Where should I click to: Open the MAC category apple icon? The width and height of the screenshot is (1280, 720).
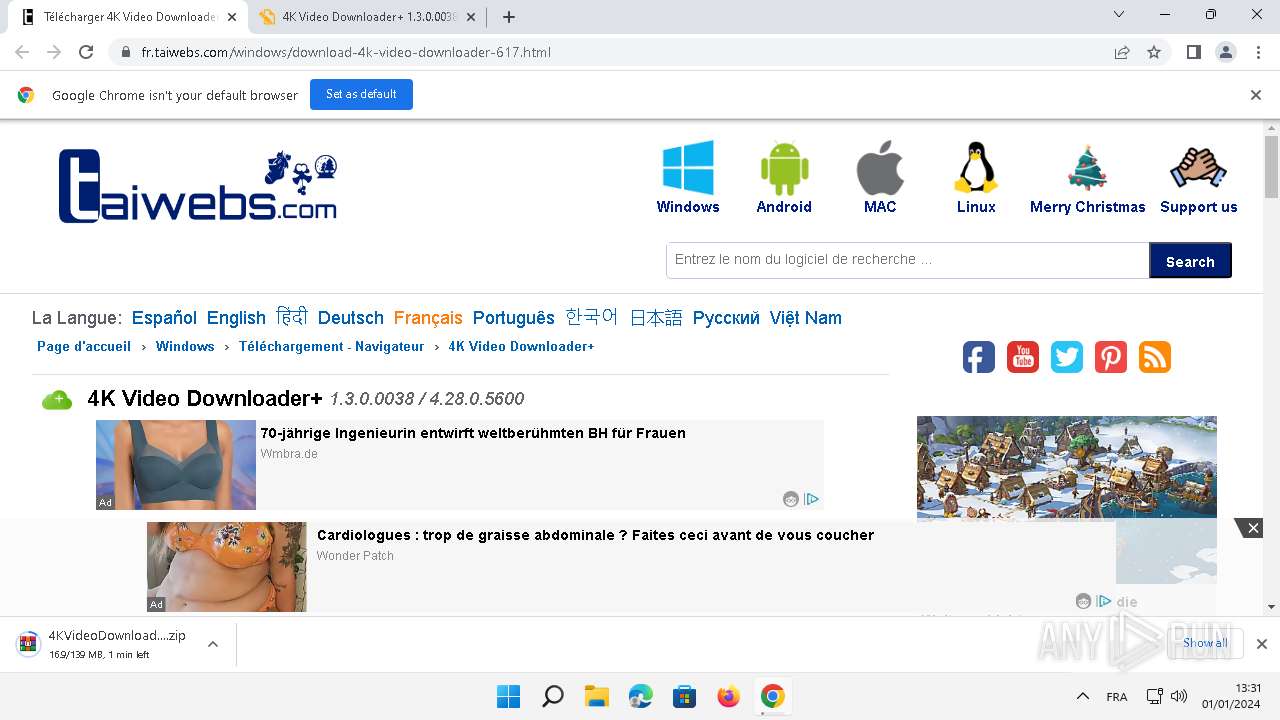880,168
